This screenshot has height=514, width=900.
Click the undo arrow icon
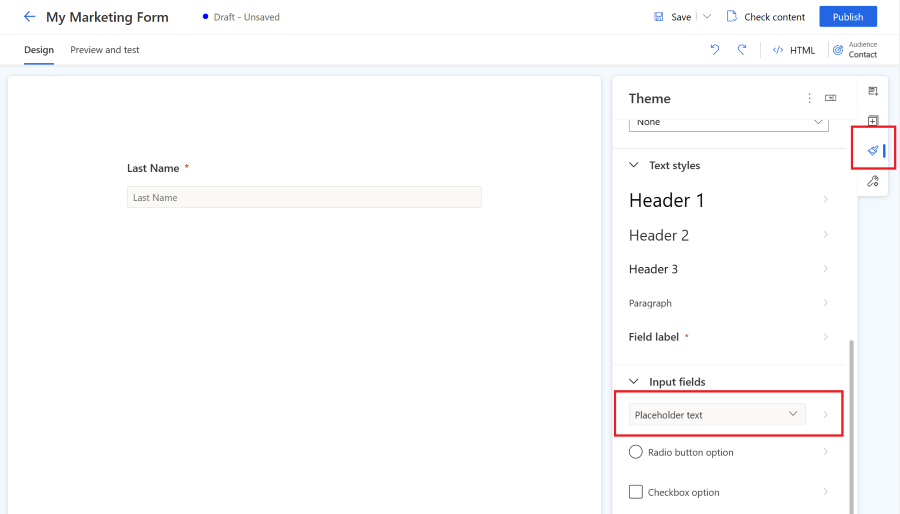coord(715,50)
